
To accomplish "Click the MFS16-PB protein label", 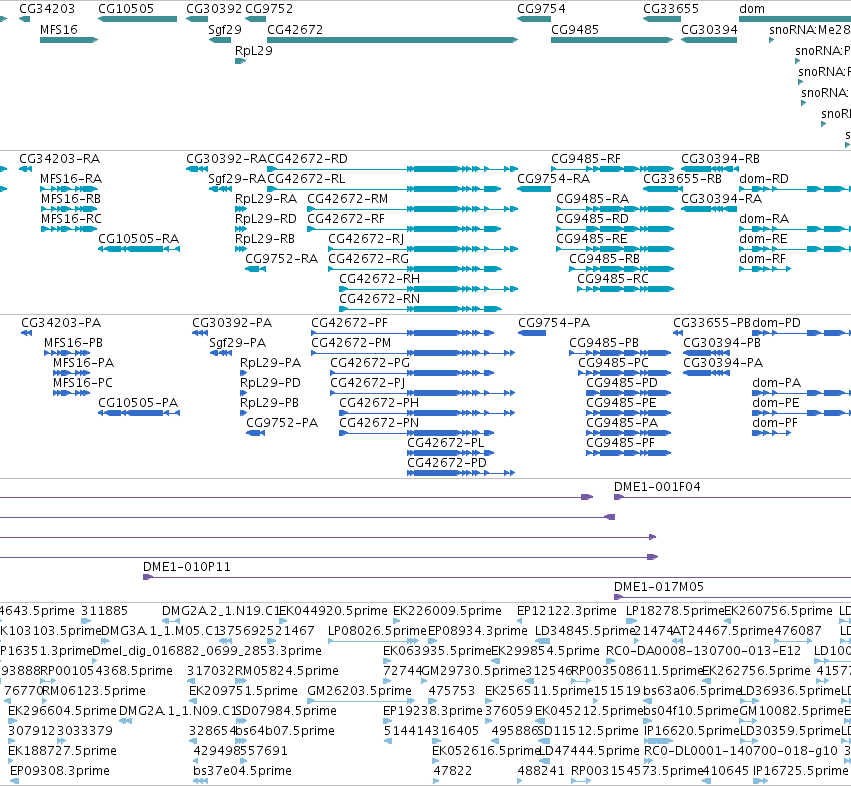I will (73, 343).
